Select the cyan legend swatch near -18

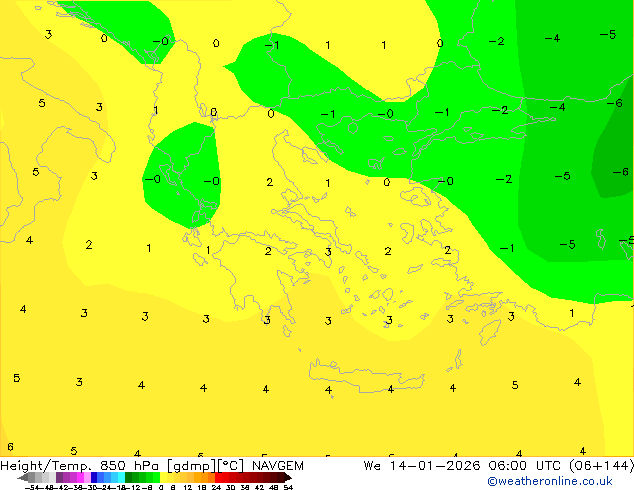click(121, 477)
